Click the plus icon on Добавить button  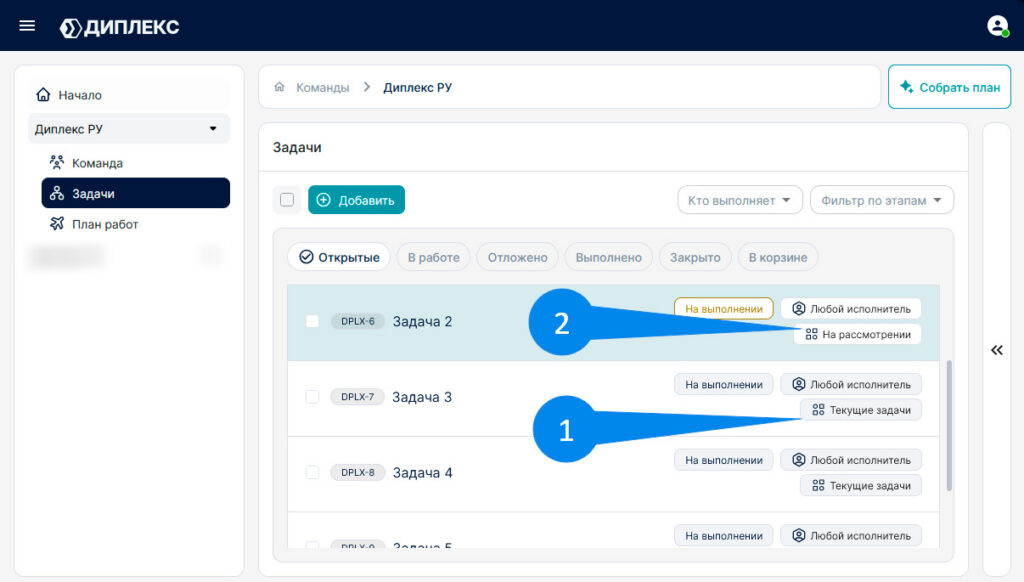coord(323,200)
